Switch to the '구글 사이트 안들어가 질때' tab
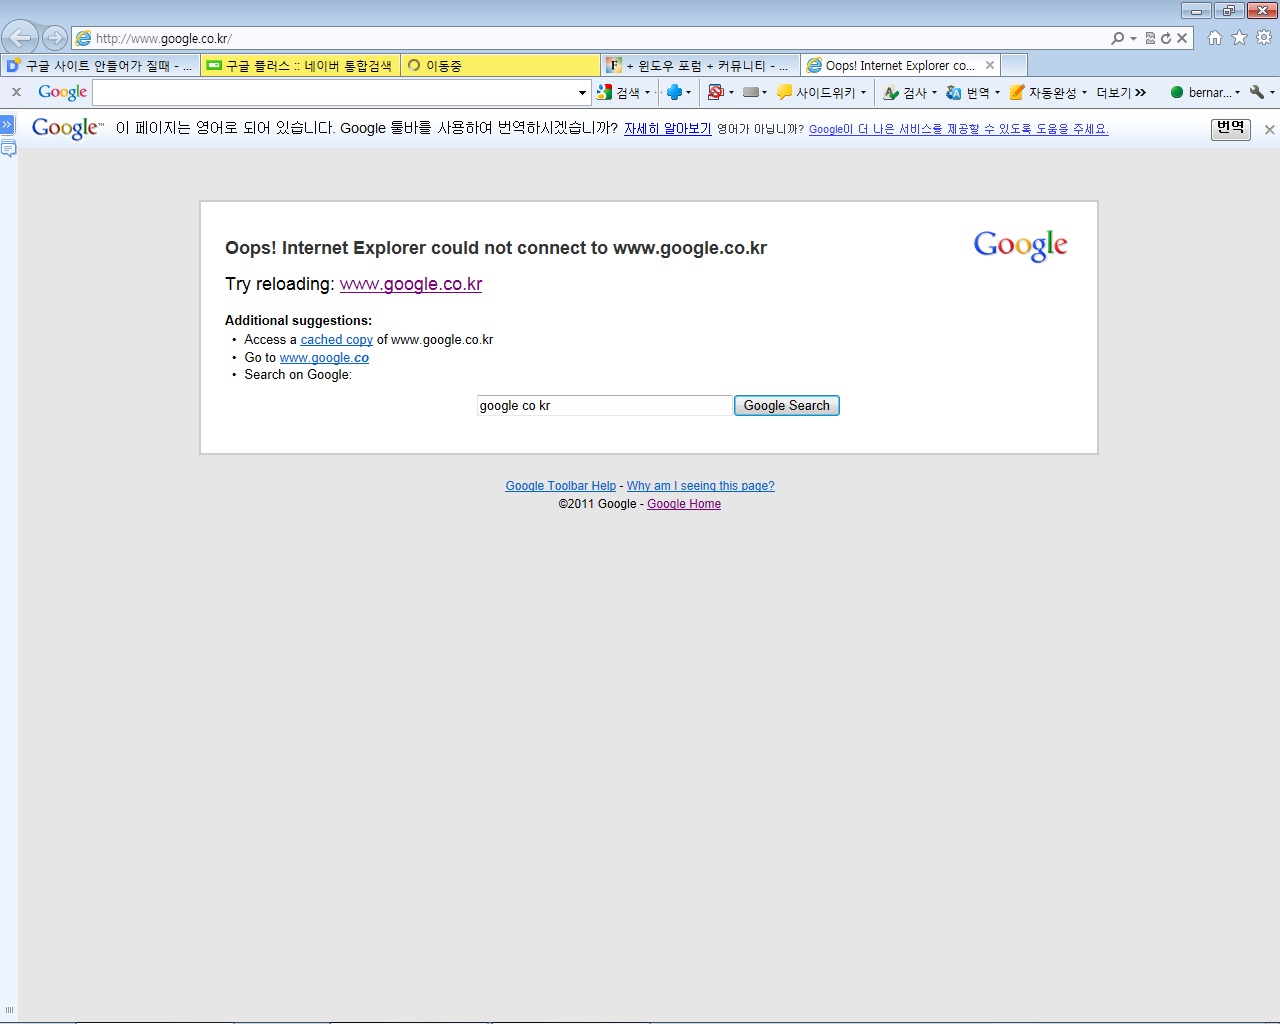Viewport: 1280px width, 1024px height. tap(100, 65)
